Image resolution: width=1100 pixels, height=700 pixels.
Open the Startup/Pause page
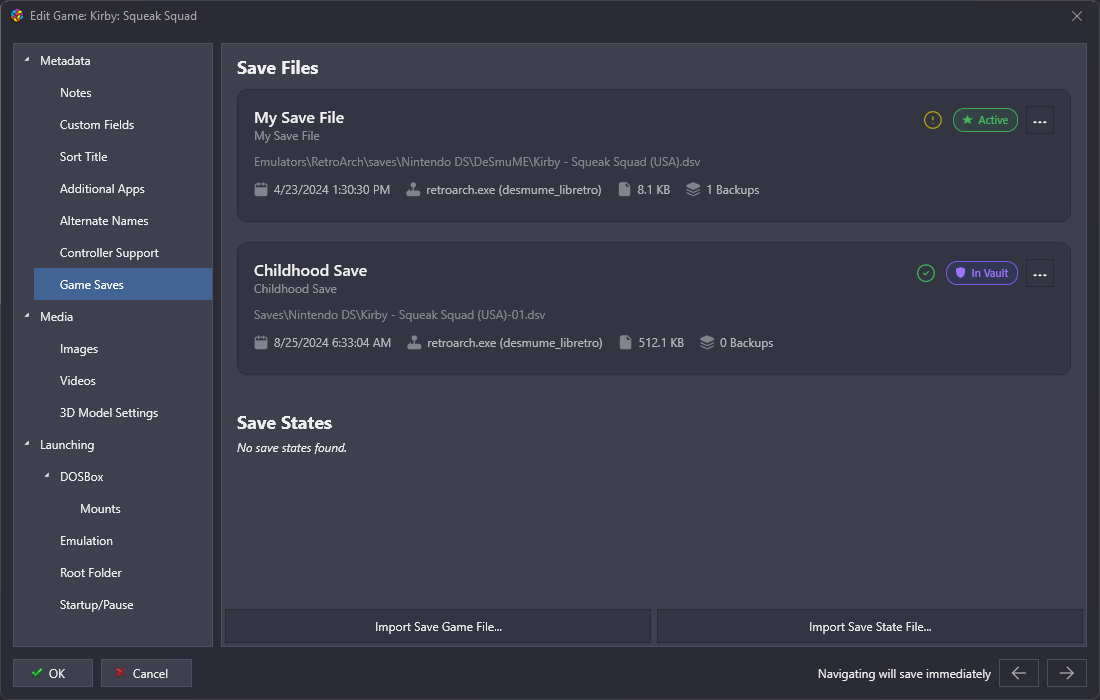point(96,605)
